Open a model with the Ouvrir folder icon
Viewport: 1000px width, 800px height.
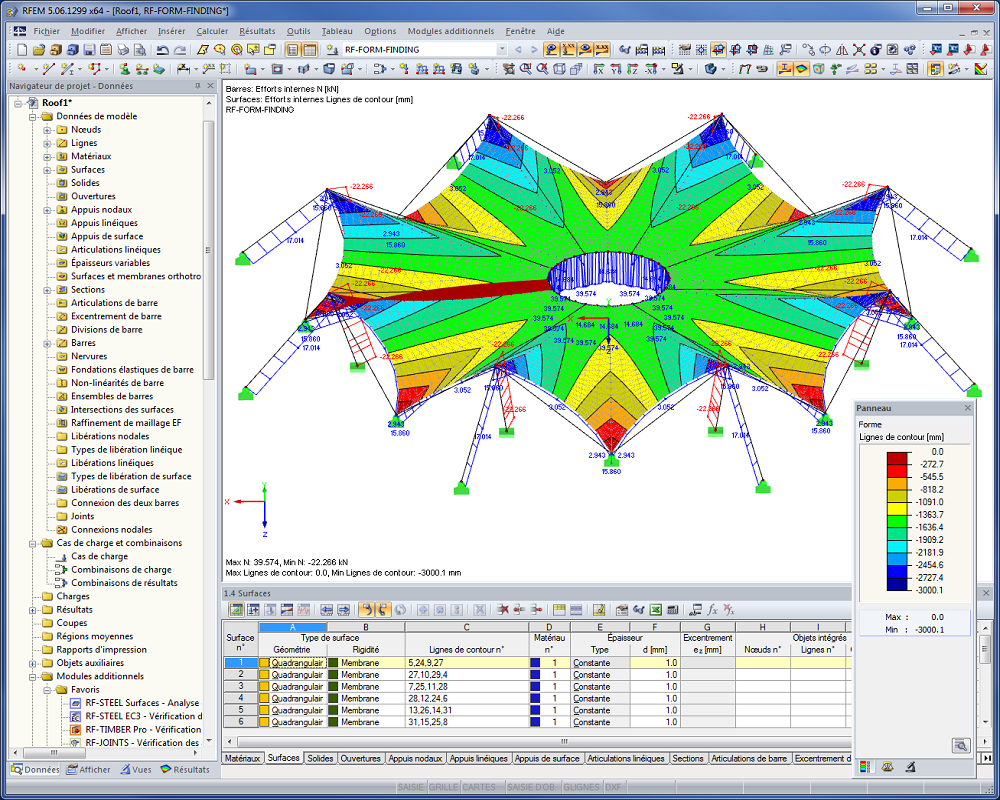pos(40,50)
